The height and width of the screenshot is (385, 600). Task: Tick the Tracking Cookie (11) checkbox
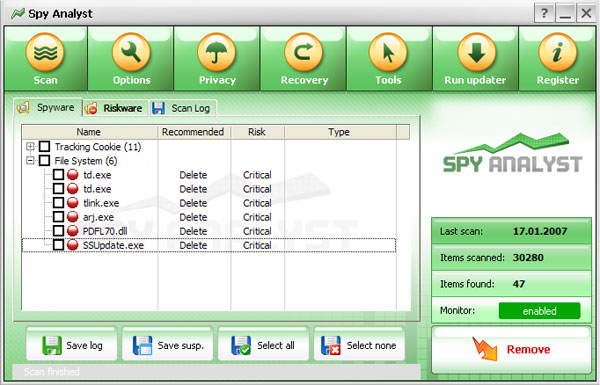[x=45, y=147]
